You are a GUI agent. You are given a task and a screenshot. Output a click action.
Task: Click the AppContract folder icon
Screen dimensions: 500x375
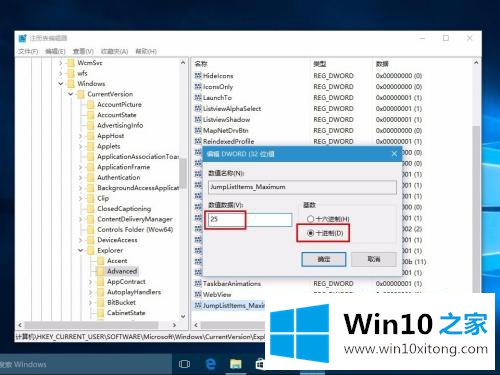coord(100,282)
